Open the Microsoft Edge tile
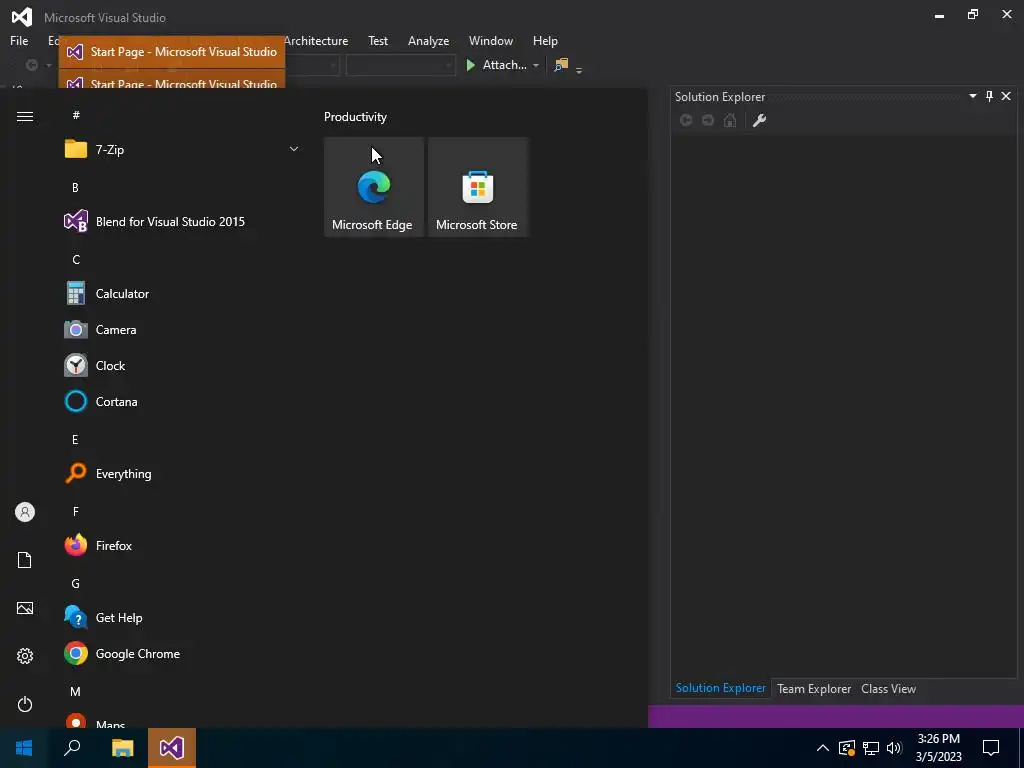 374,187
